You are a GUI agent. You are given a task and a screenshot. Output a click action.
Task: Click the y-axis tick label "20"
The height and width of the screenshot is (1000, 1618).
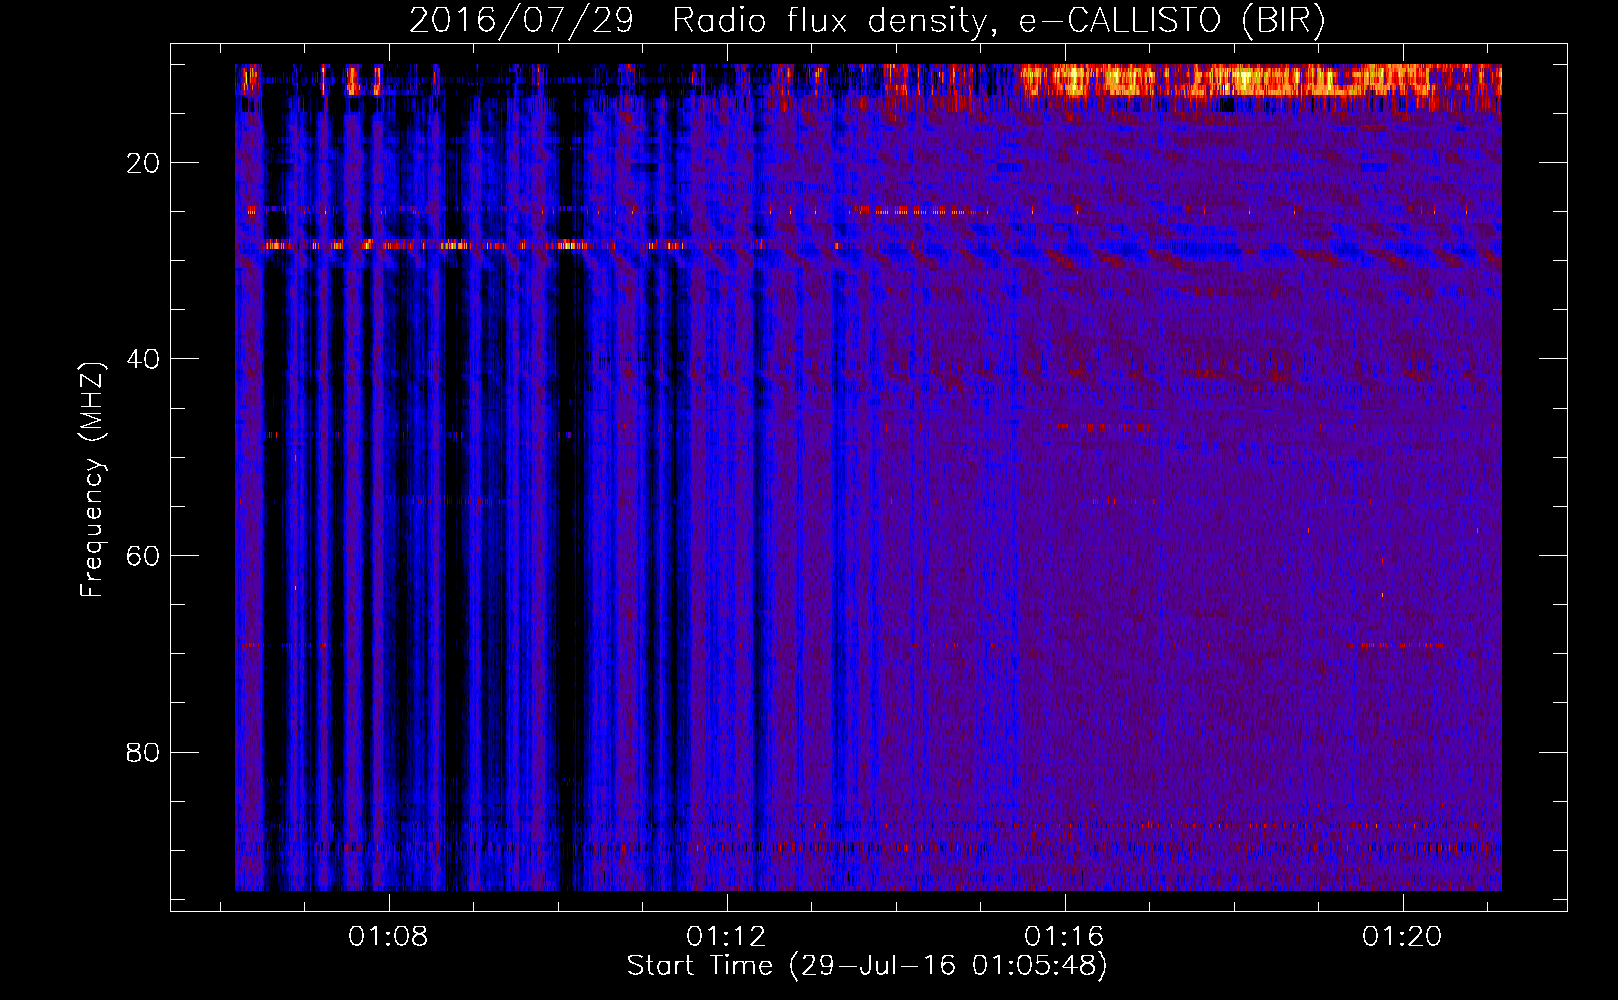point(144,163)
